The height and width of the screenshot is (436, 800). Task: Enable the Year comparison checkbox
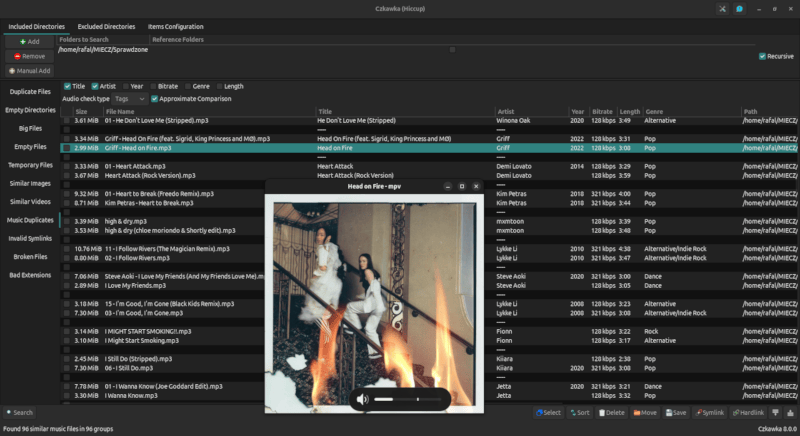point(124,86)
